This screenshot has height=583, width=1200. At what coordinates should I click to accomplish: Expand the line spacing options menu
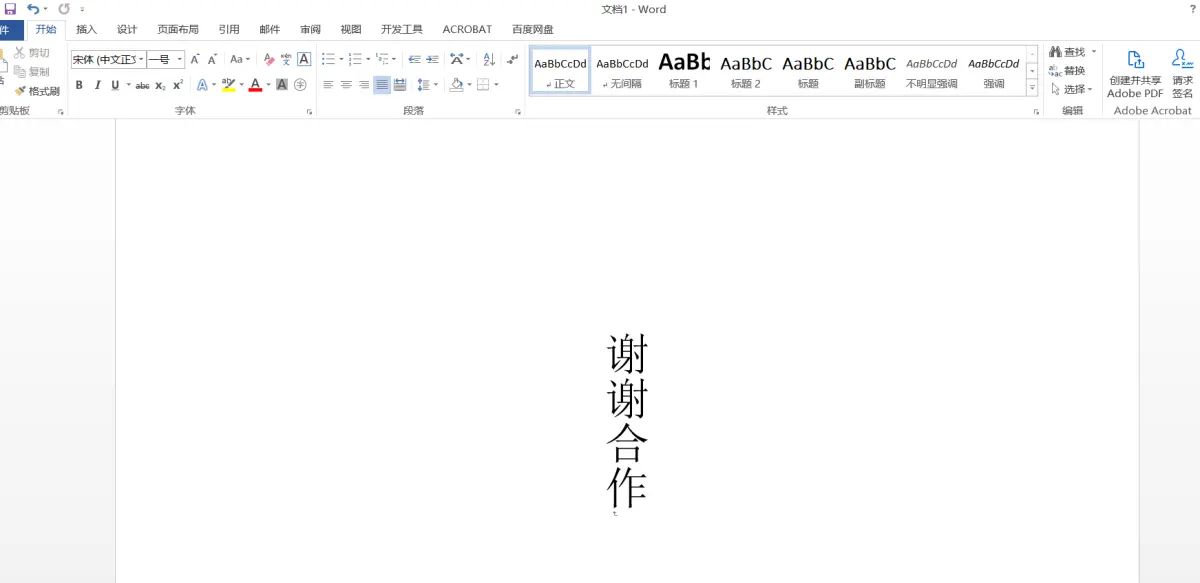(x=436, y=85)
